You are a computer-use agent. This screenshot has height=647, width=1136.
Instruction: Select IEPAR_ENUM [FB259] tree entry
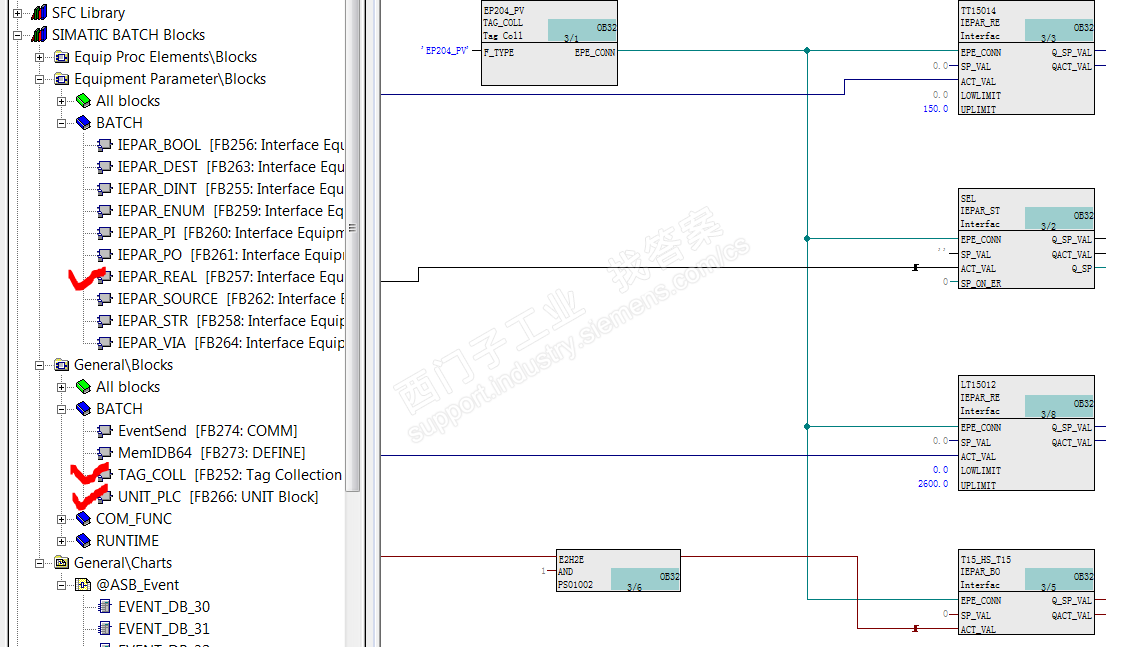tap(230, 211)
